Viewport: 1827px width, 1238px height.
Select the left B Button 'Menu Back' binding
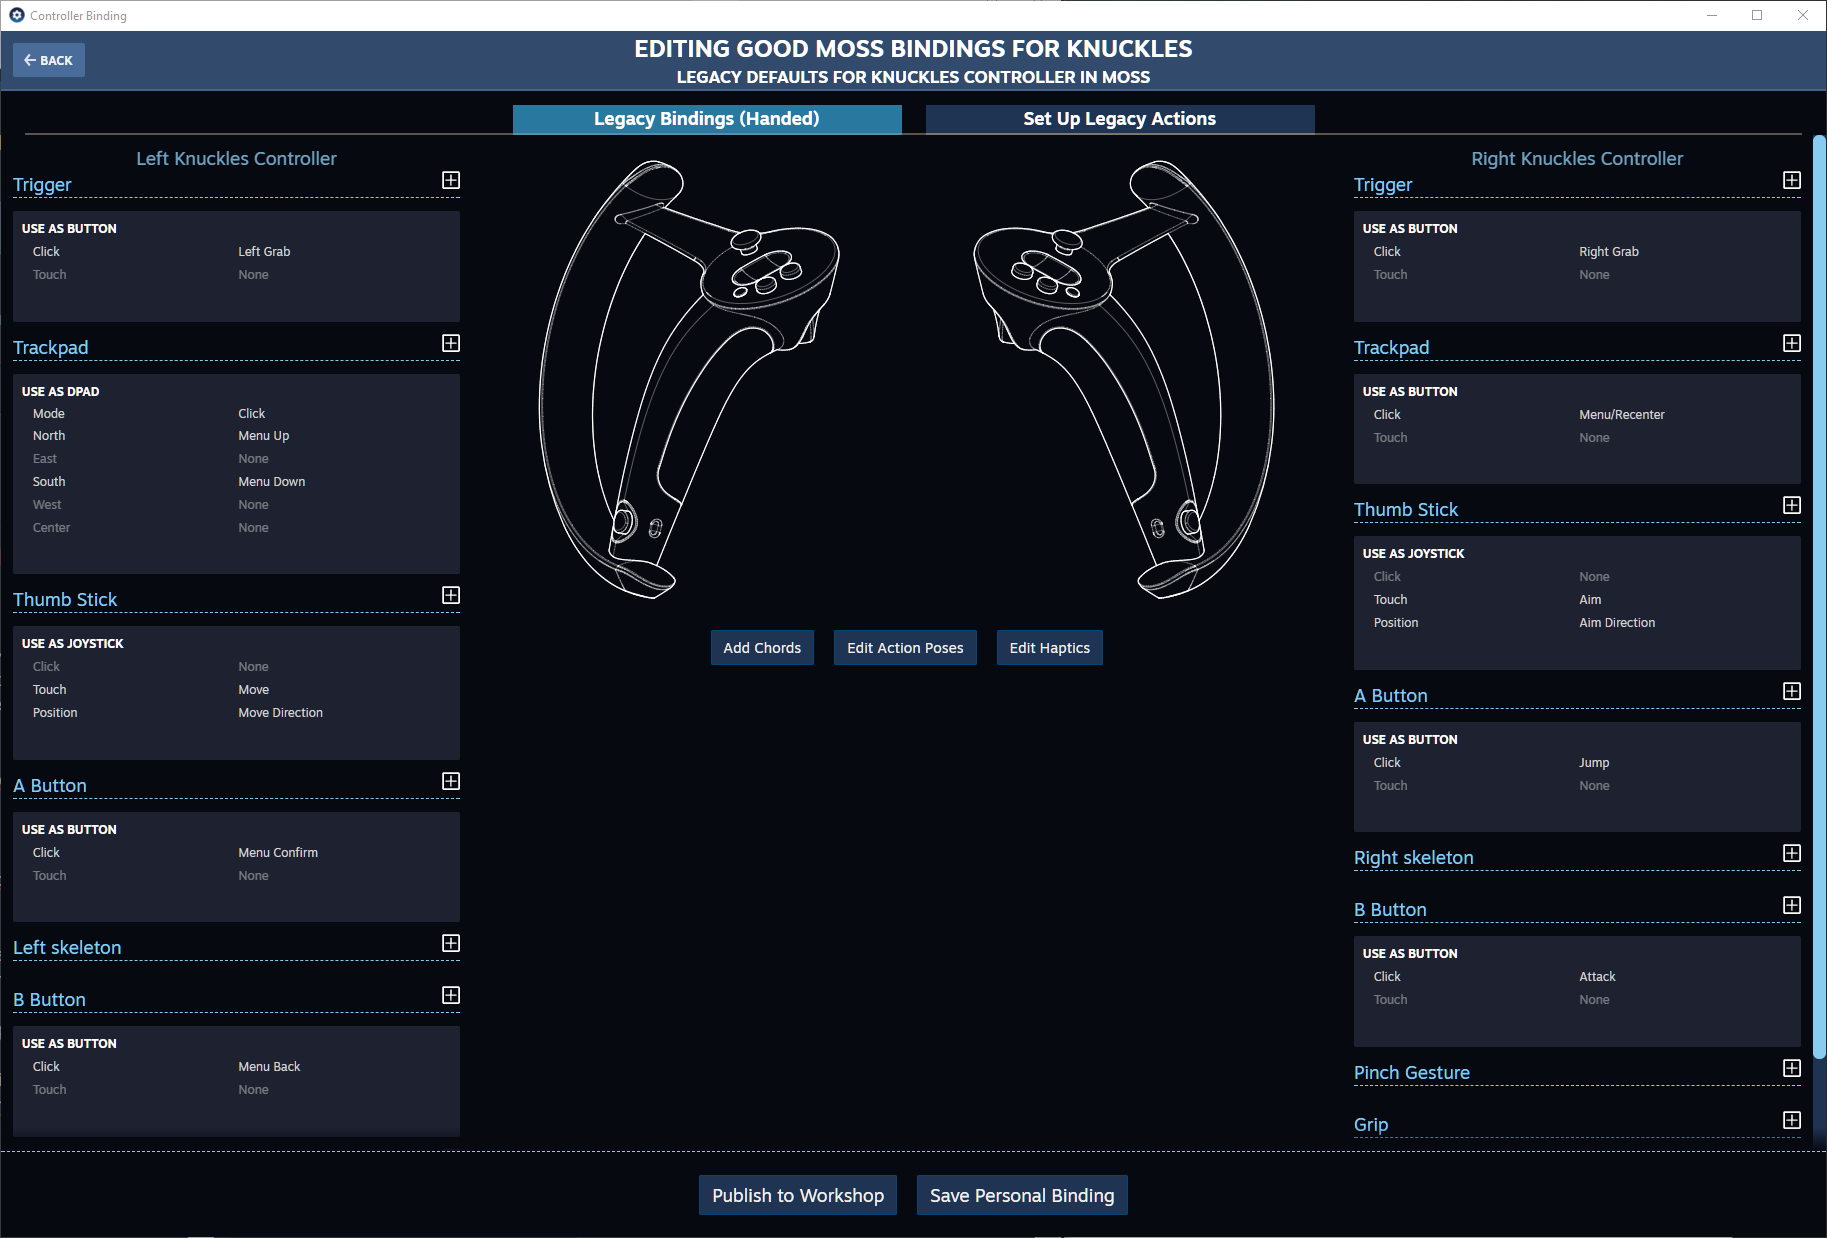269,1067
